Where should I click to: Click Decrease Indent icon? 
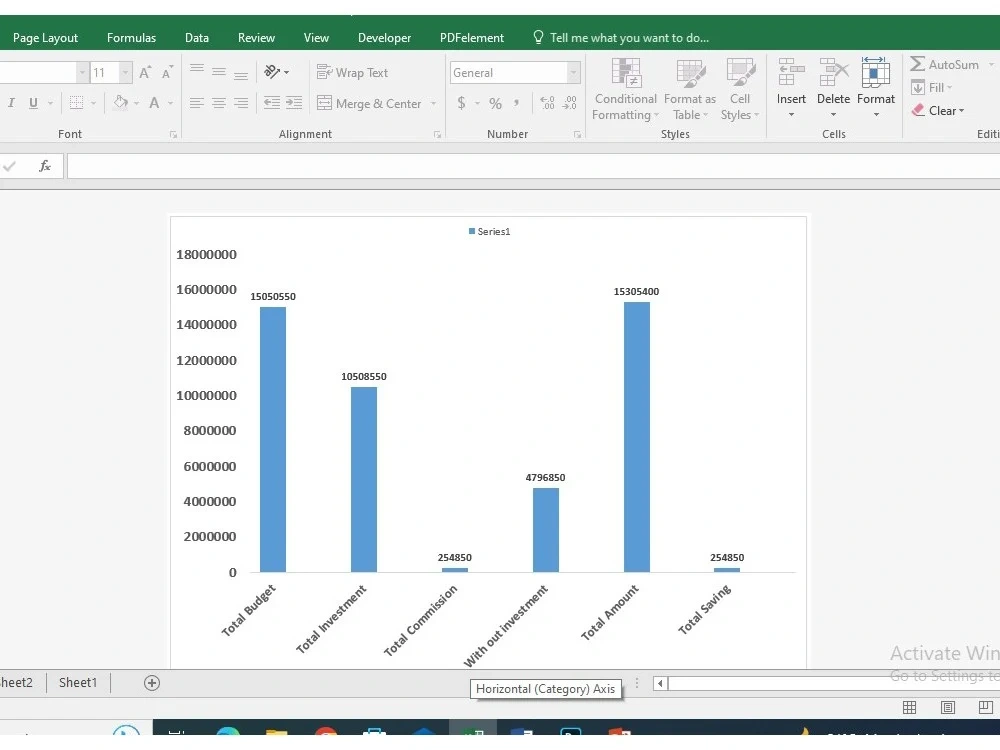pyautogui.click(x=272, y=103)
